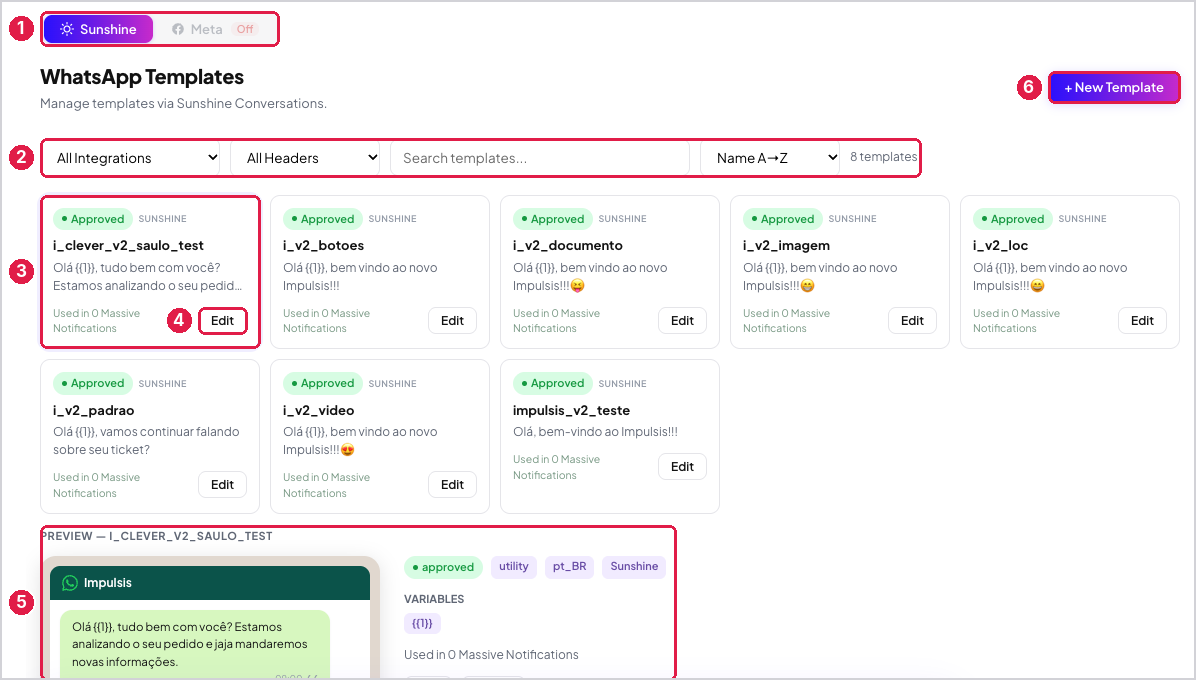Open the Name A→Z sort dropdown
1196x680 pixels.
pyautogui.click(x=770, y=158)
